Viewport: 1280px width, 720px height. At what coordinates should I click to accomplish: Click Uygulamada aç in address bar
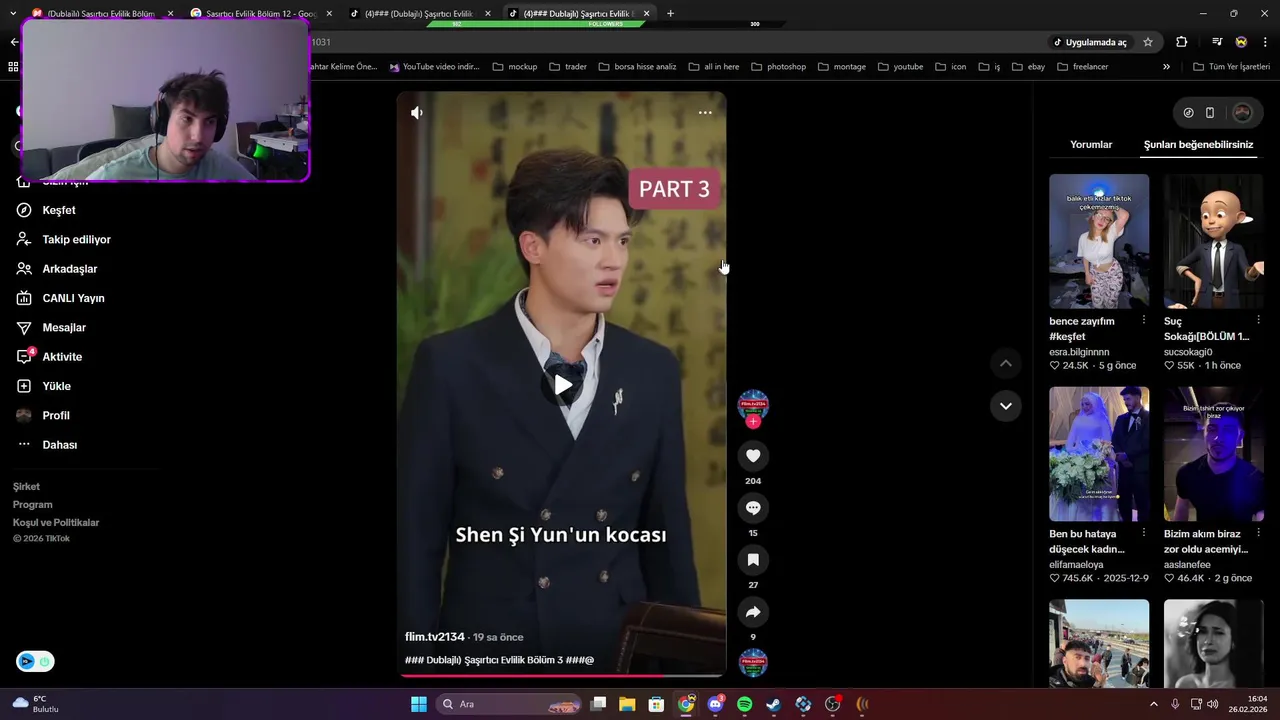pyautogui.click(x=1090, y=42)
